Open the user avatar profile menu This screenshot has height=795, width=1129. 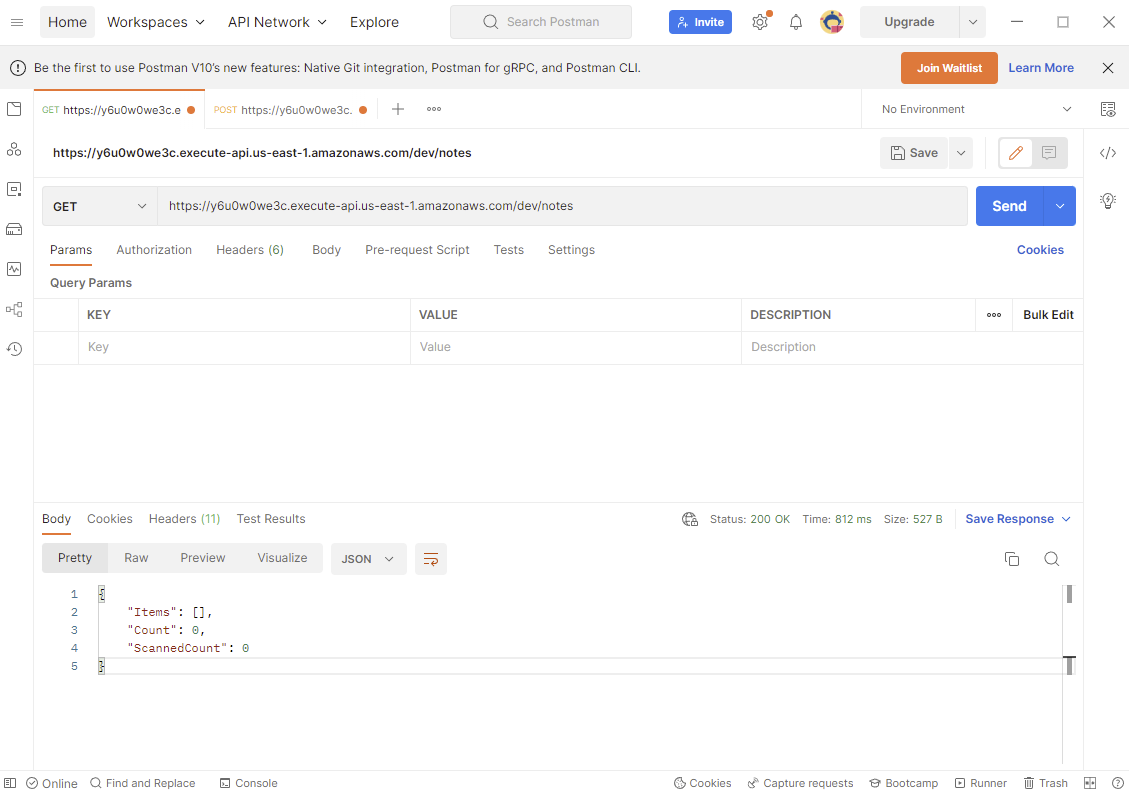pos(832,22)
